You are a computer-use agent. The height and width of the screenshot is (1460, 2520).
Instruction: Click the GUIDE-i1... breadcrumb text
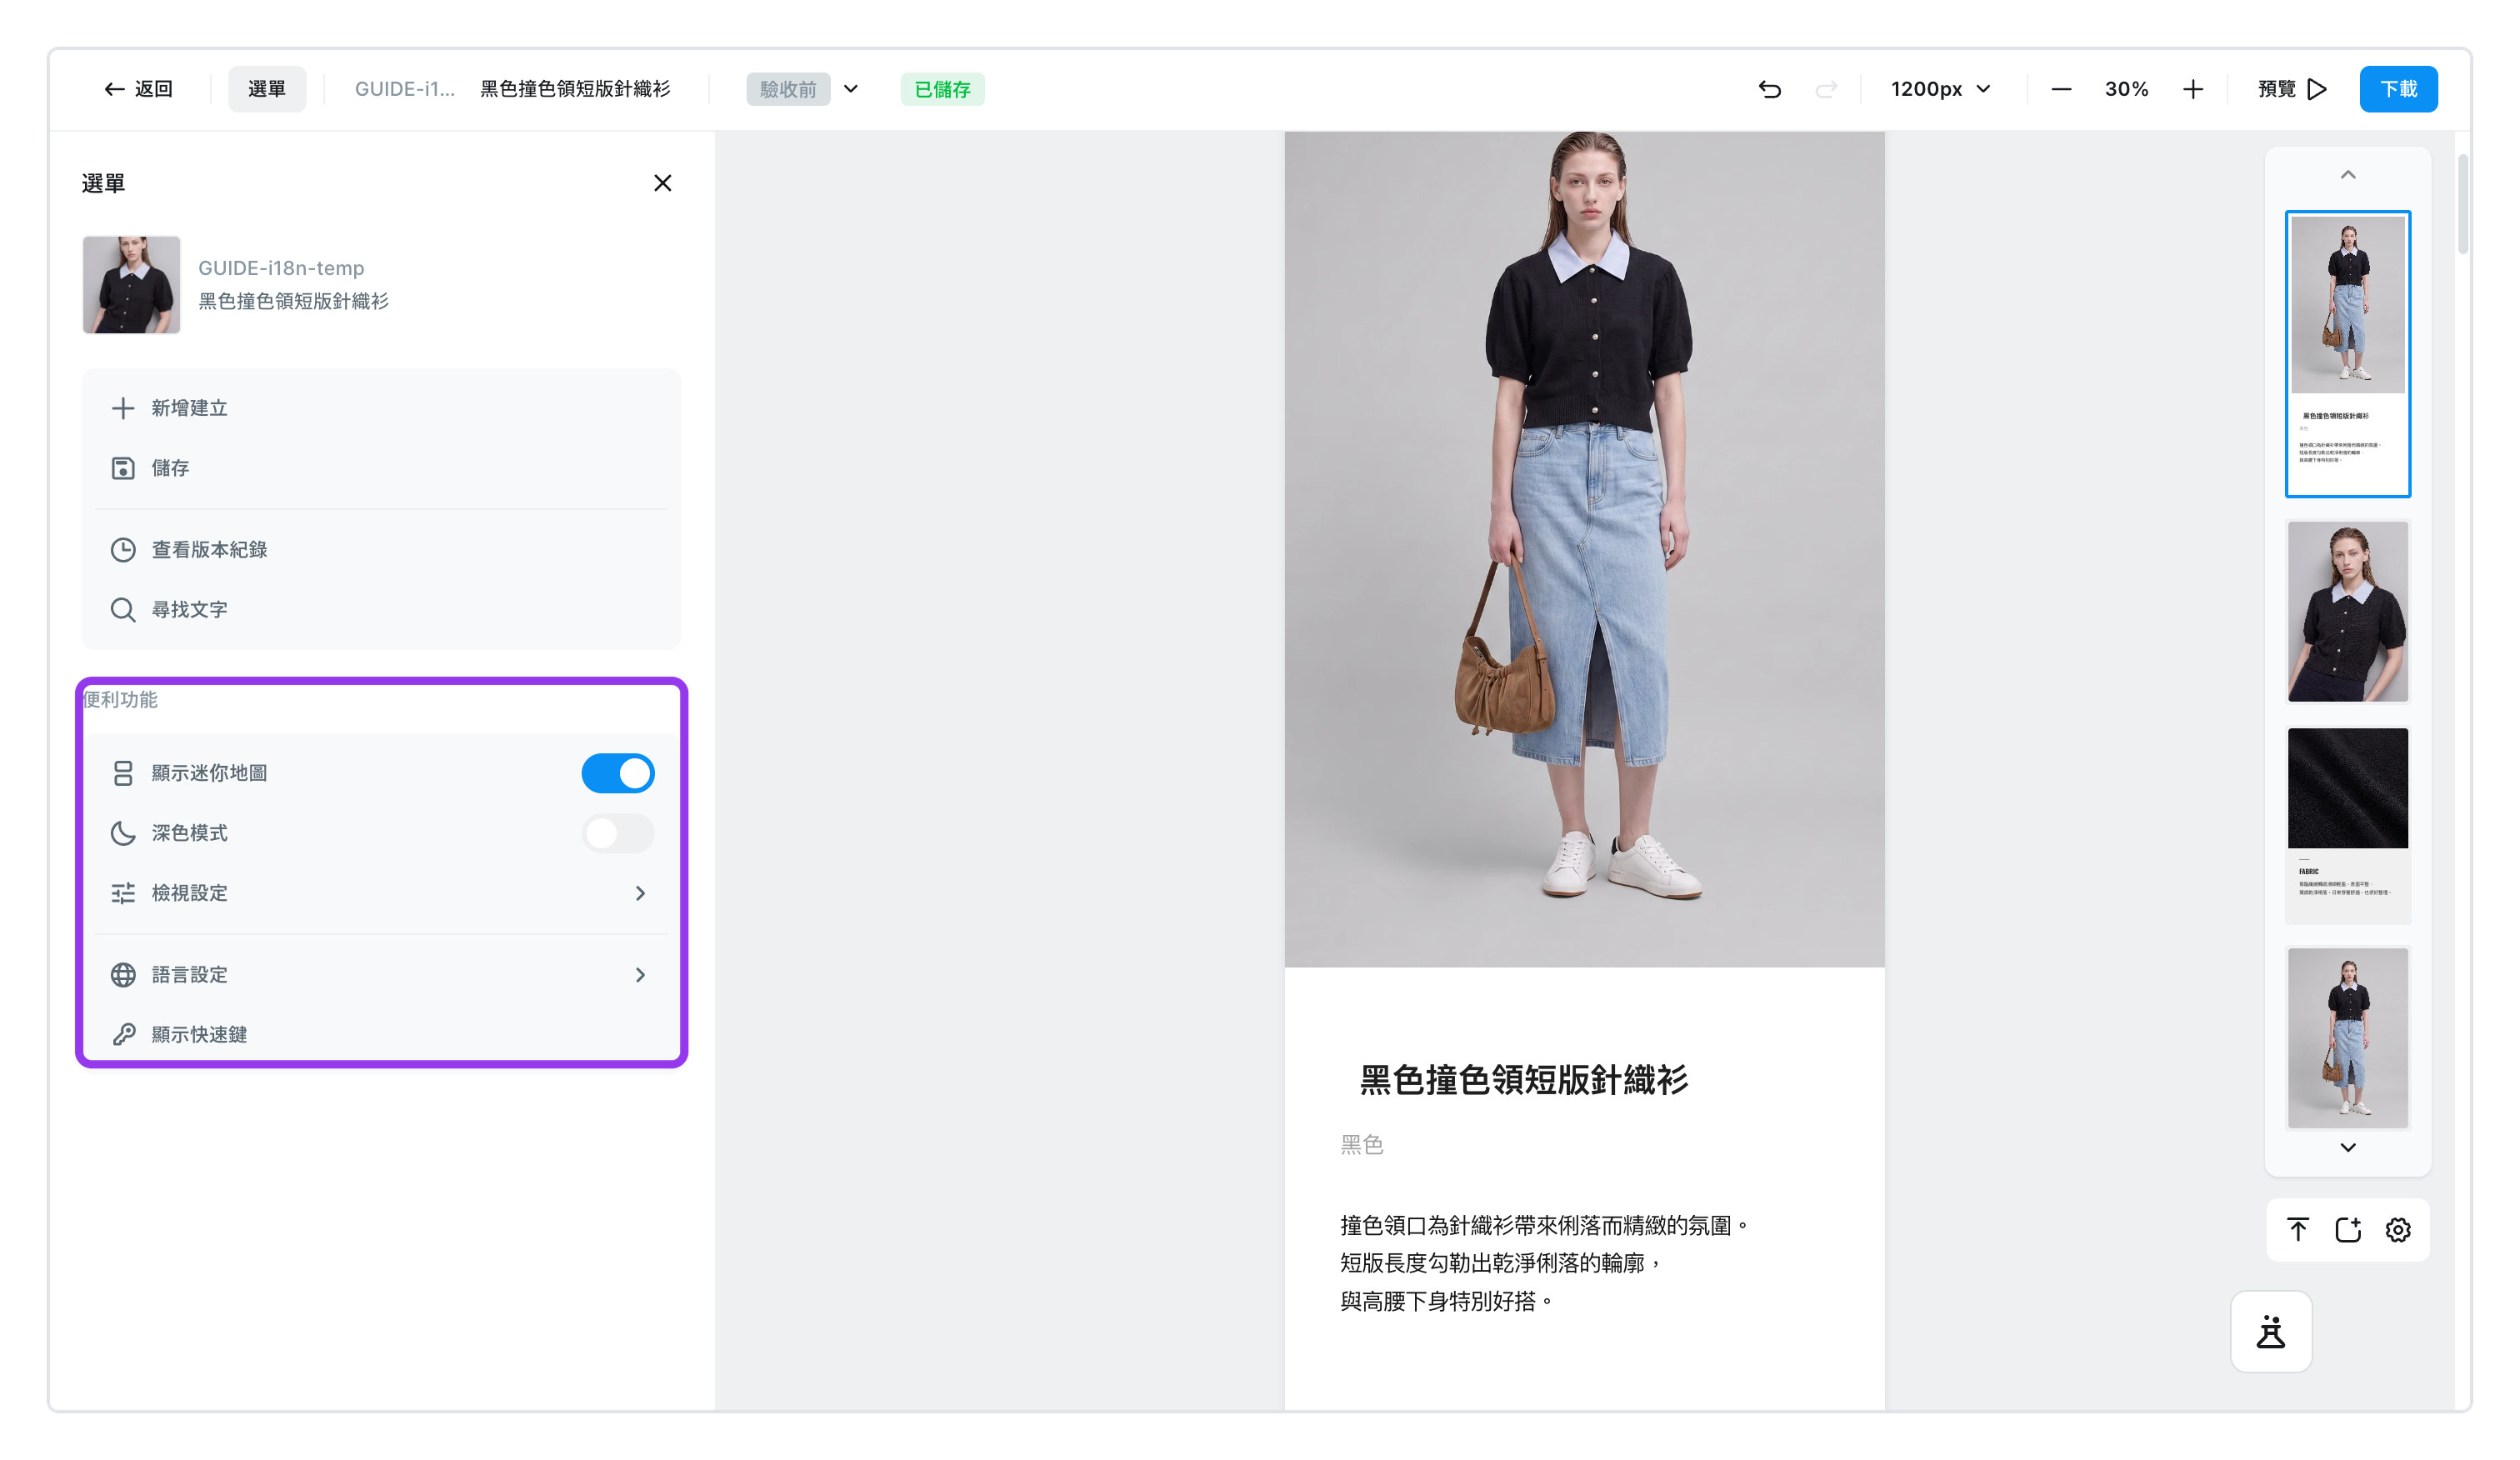404,89
